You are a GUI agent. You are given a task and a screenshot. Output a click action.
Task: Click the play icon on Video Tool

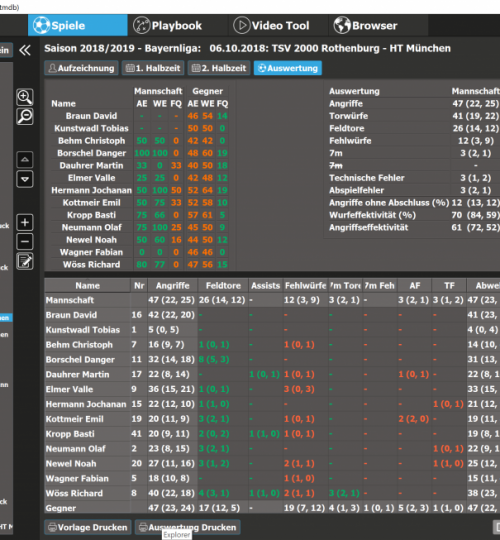pyautogui.click(x=242, y=25)
